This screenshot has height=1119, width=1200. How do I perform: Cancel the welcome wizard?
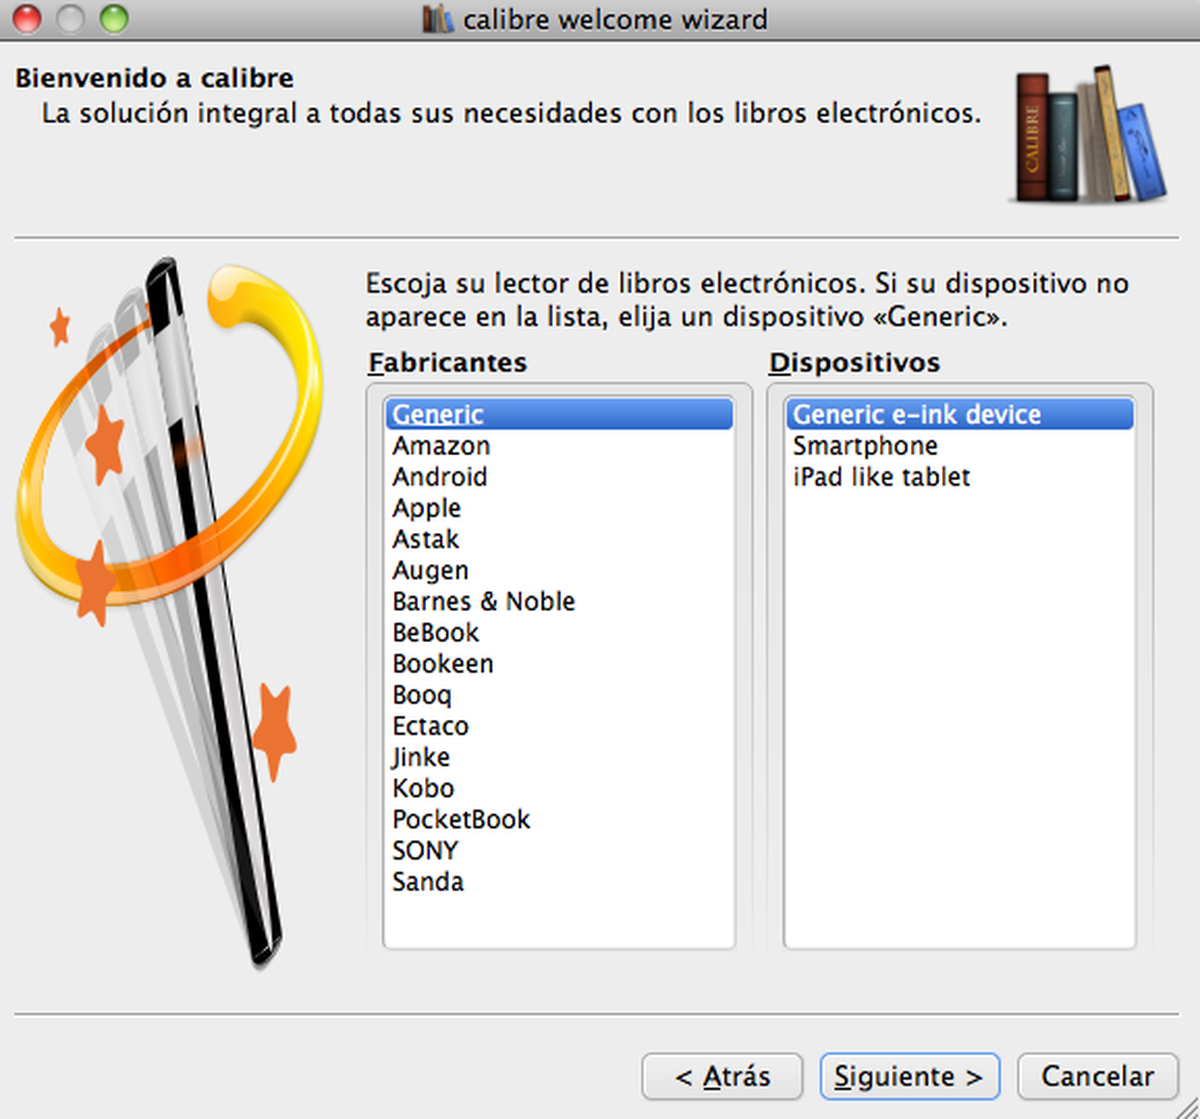1098,1076
